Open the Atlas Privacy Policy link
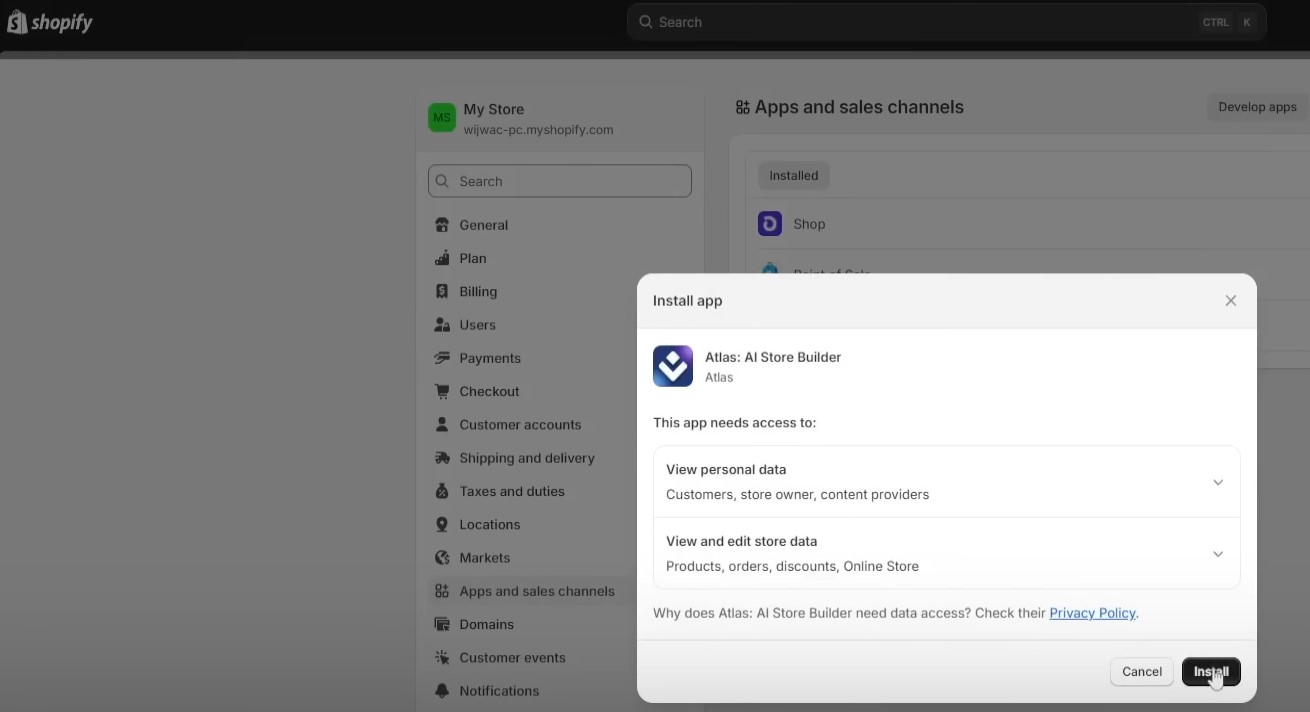Screen dimensions: 1310x712 (1092, 613)
